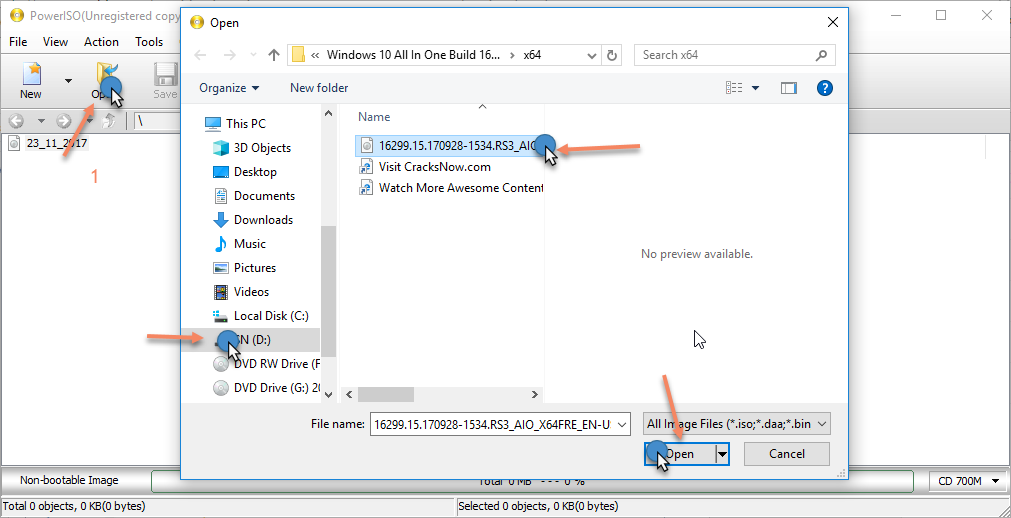Open the View menu in PowerISO
This screenshot has width=1011, height=518.
(55, 42)
